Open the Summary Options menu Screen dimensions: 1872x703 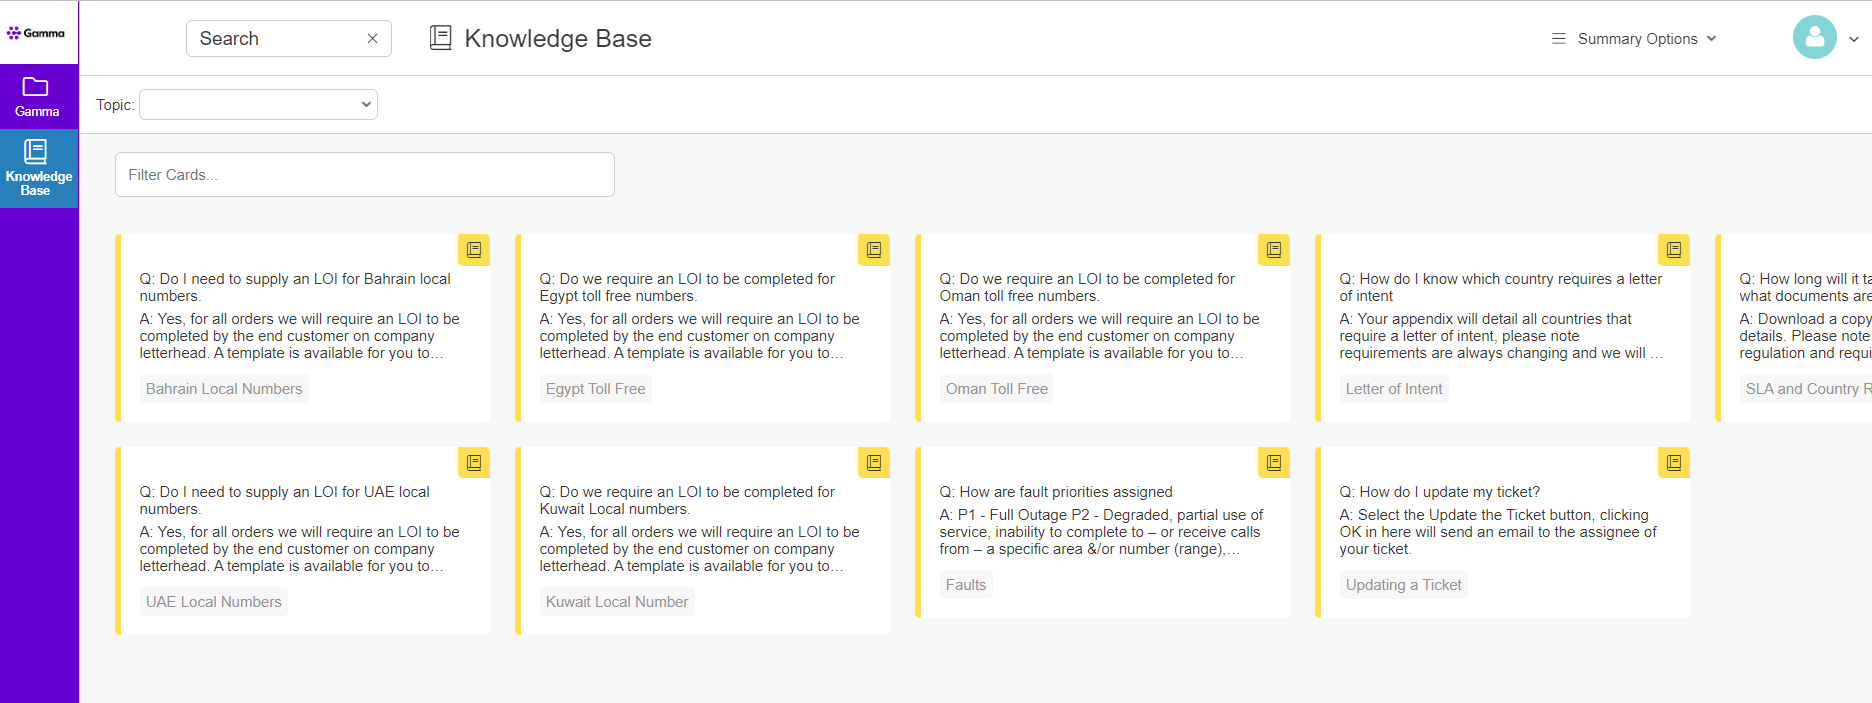point(1634,39)
